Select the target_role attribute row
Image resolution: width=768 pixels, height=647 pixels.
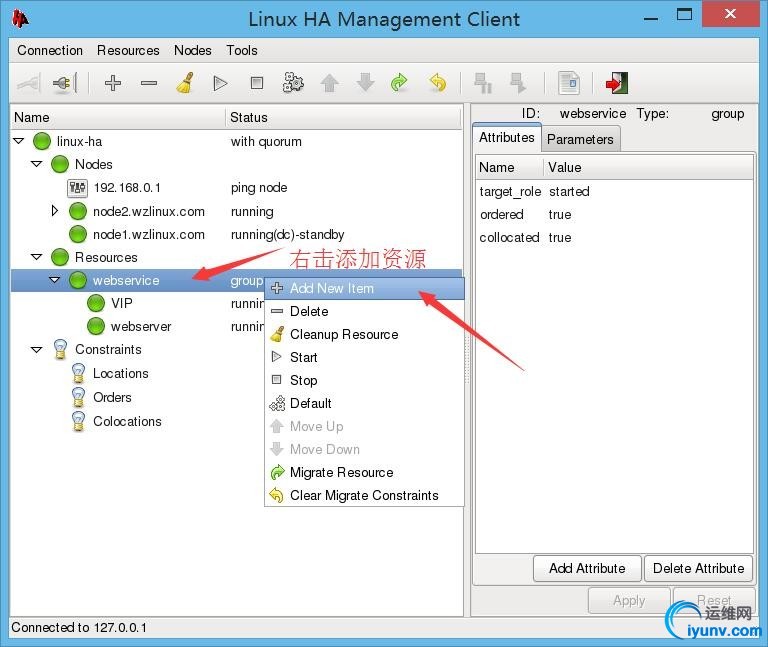point(614,192)
